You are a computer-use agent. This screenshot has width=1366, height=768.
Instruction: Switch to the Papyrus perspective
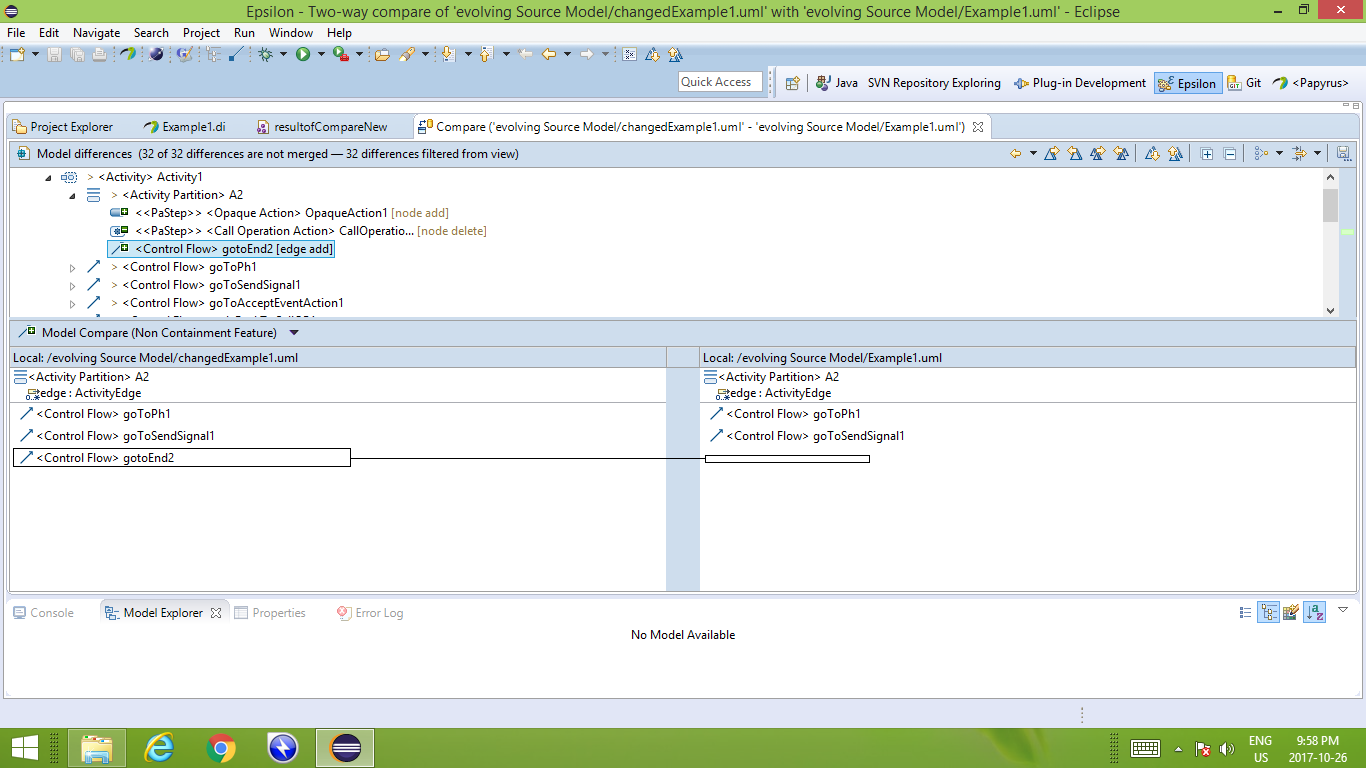[1311, 83]
